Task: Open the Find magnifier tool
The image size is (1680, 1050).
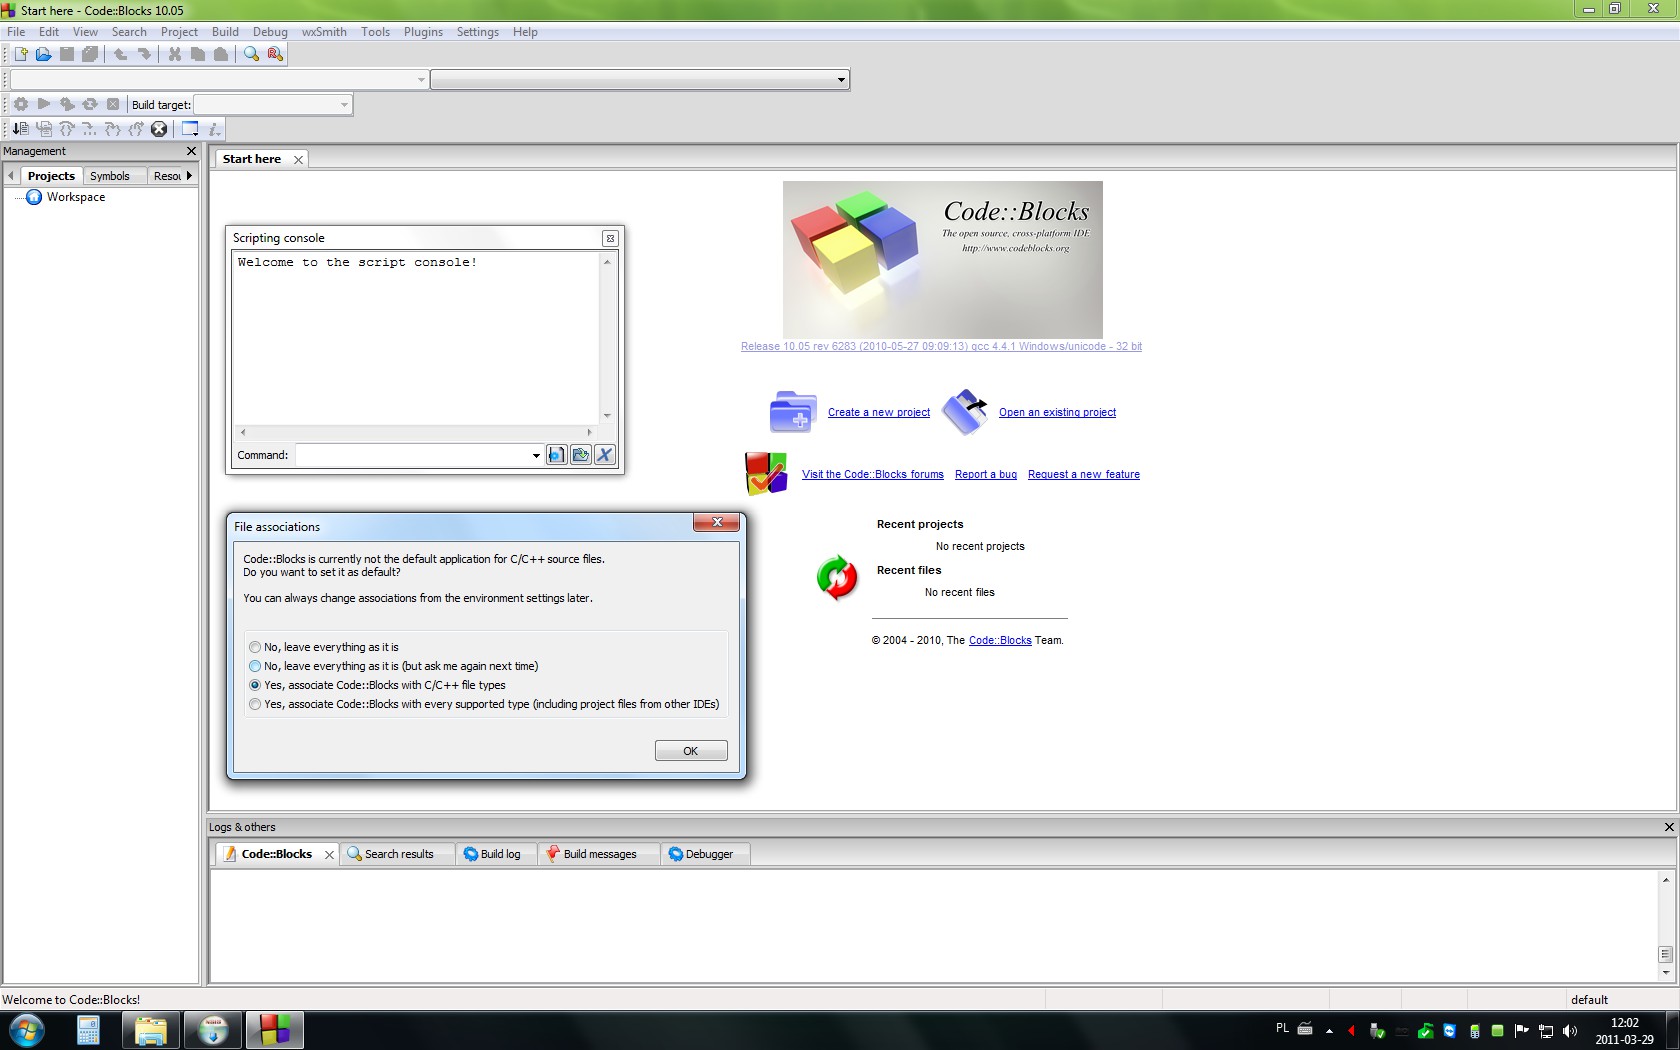Action: (251, 54)
